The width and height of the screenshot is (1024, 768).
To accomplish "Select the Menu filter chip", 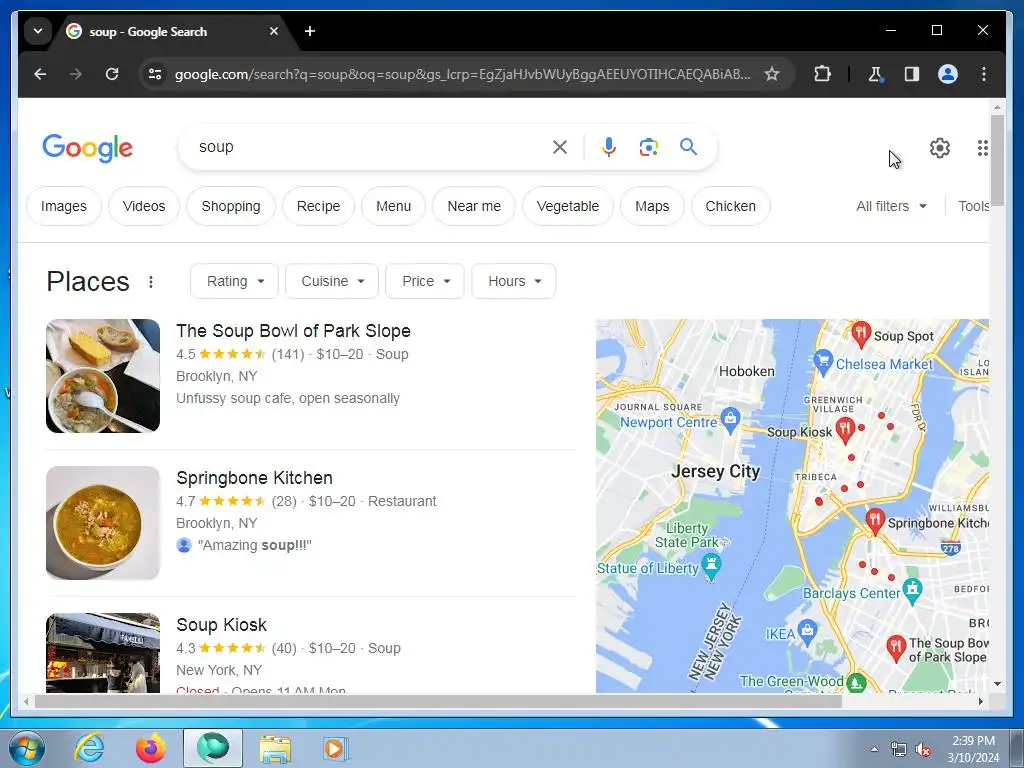I will [393, 206].
